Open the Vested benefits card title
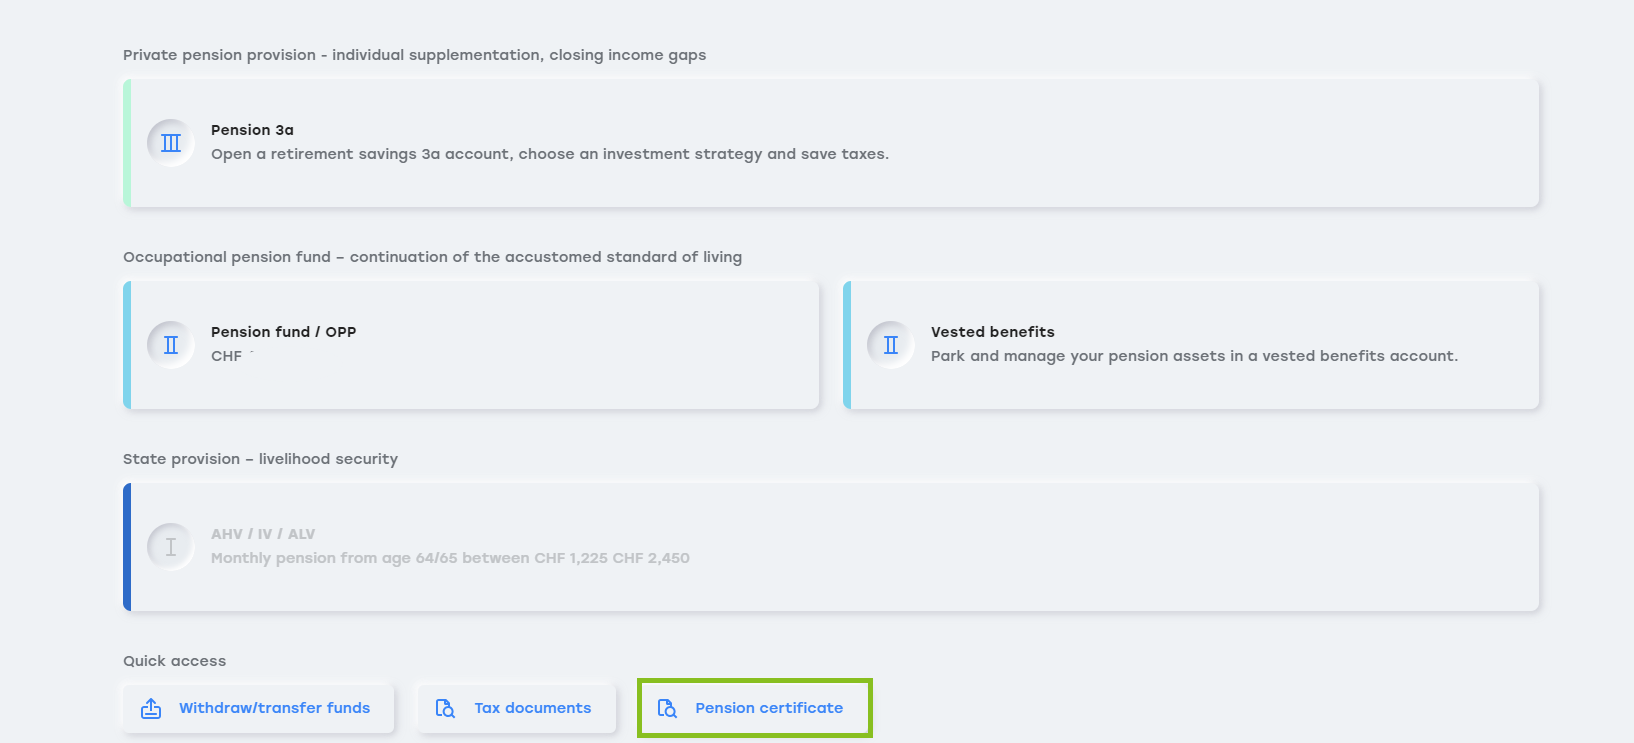This screenshot has width=1634, height=743. click(x=992, y=332)
